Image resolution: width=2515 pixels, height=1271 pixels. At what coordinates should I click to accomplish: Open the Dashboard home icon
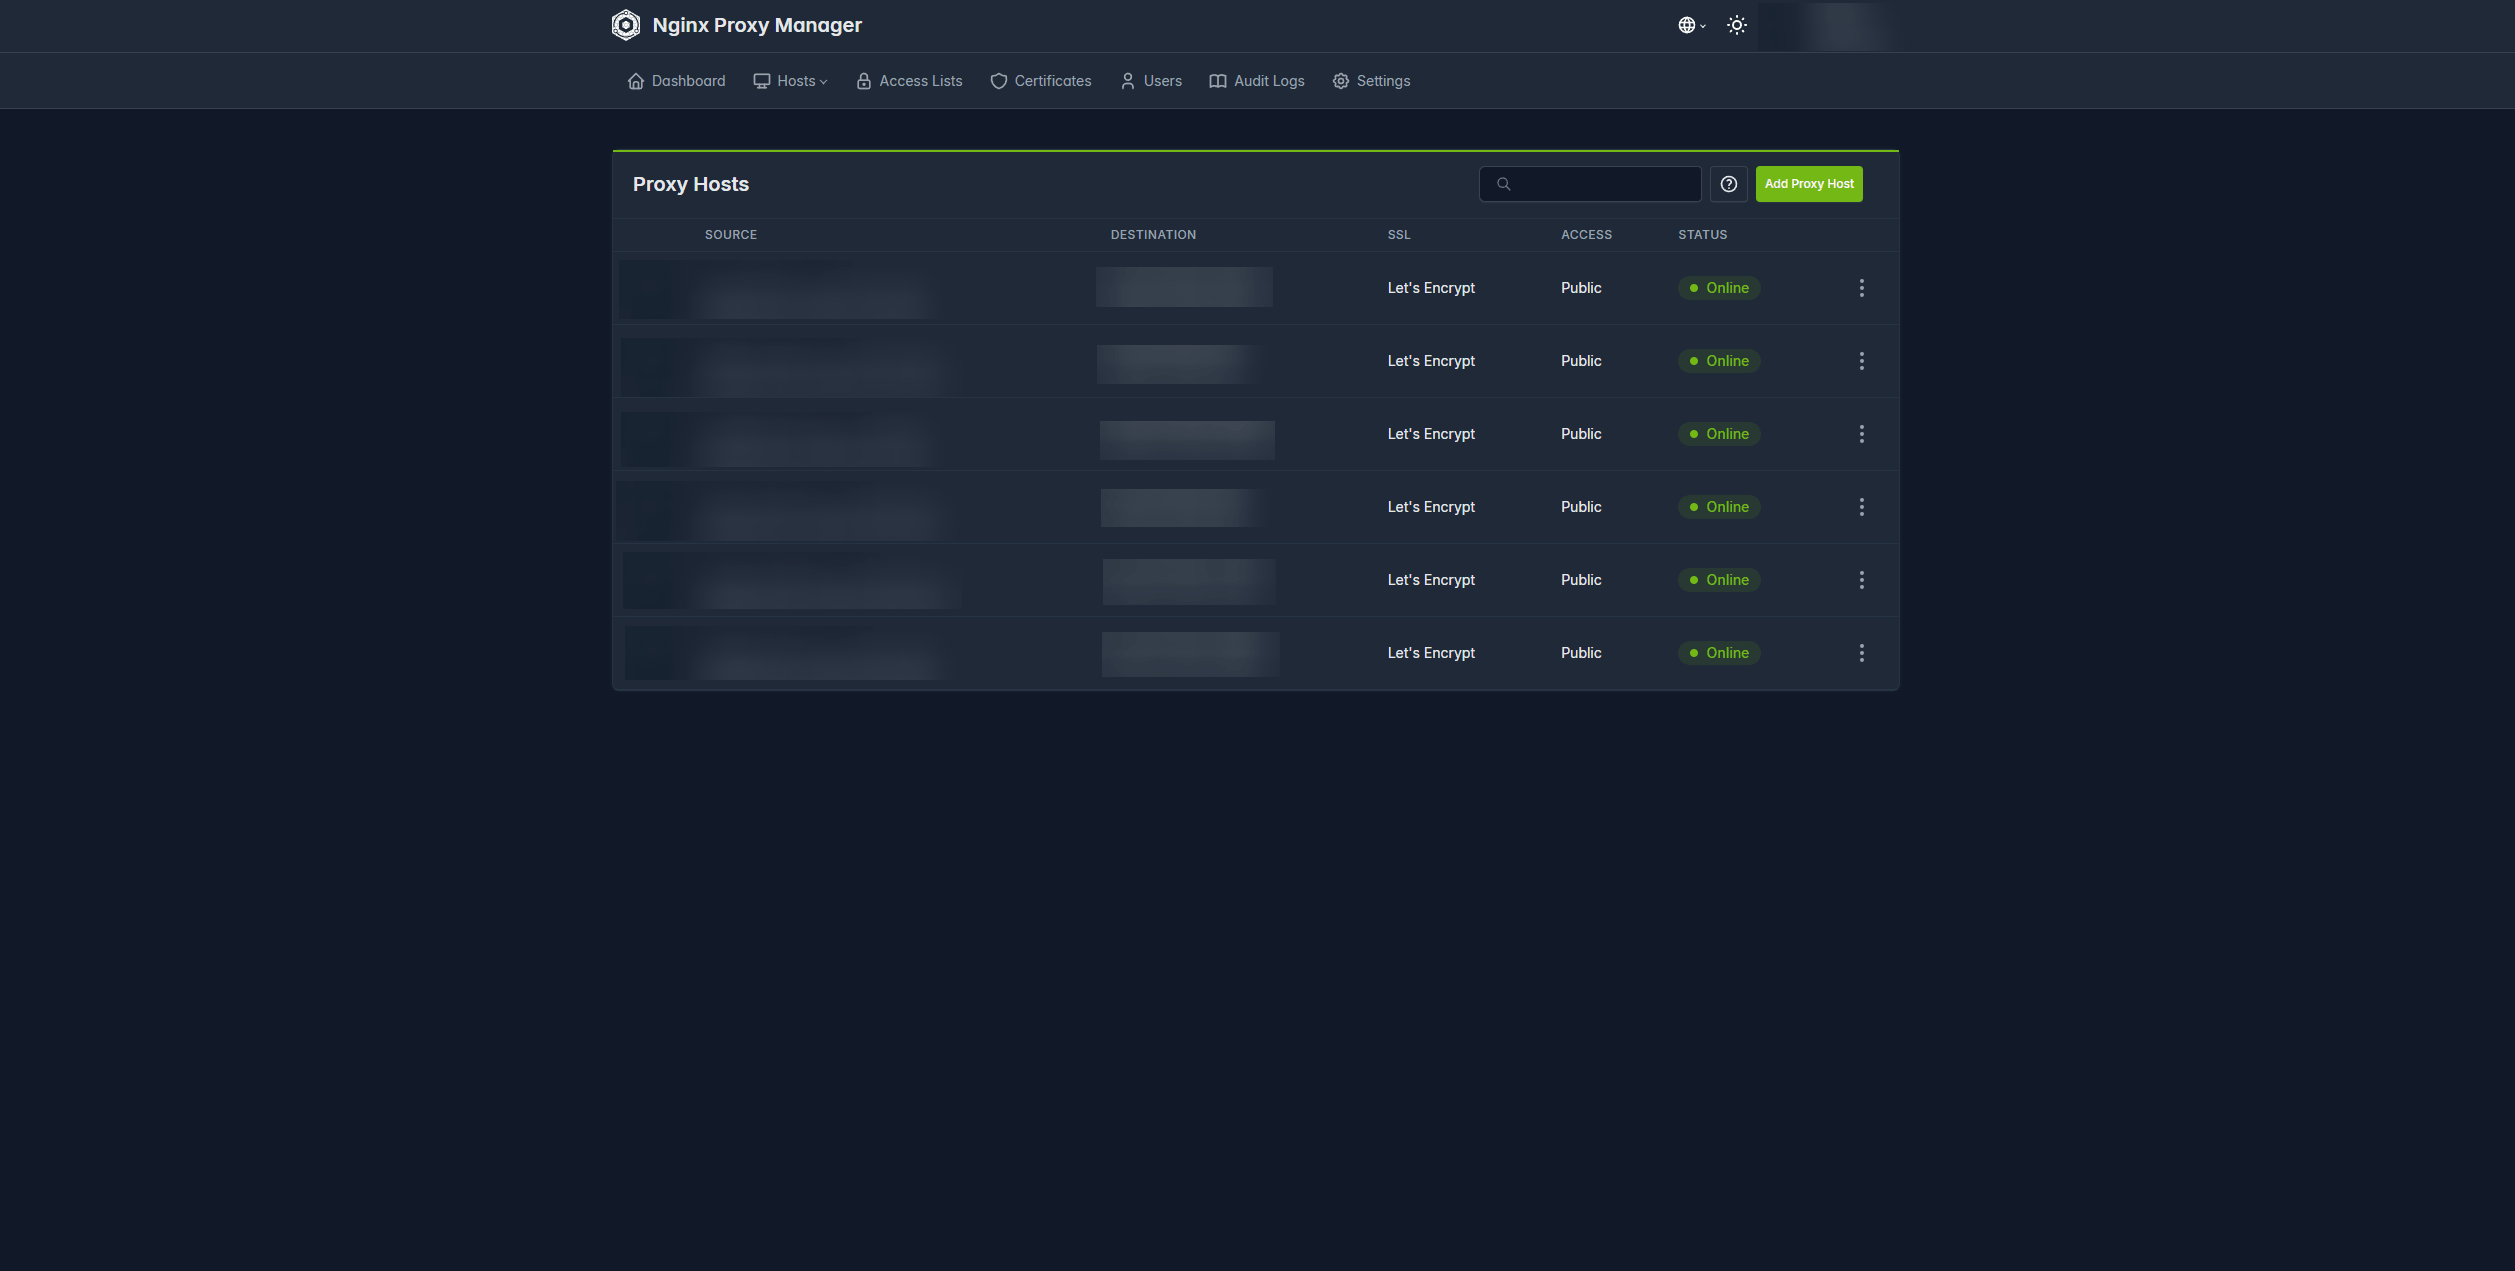pyautogui.click(x=636, y=80)
